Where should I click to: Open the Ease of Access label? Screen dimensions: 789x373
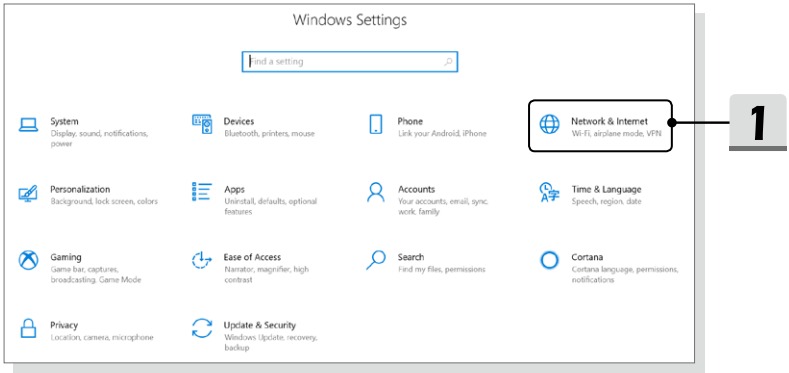(253, 257)
